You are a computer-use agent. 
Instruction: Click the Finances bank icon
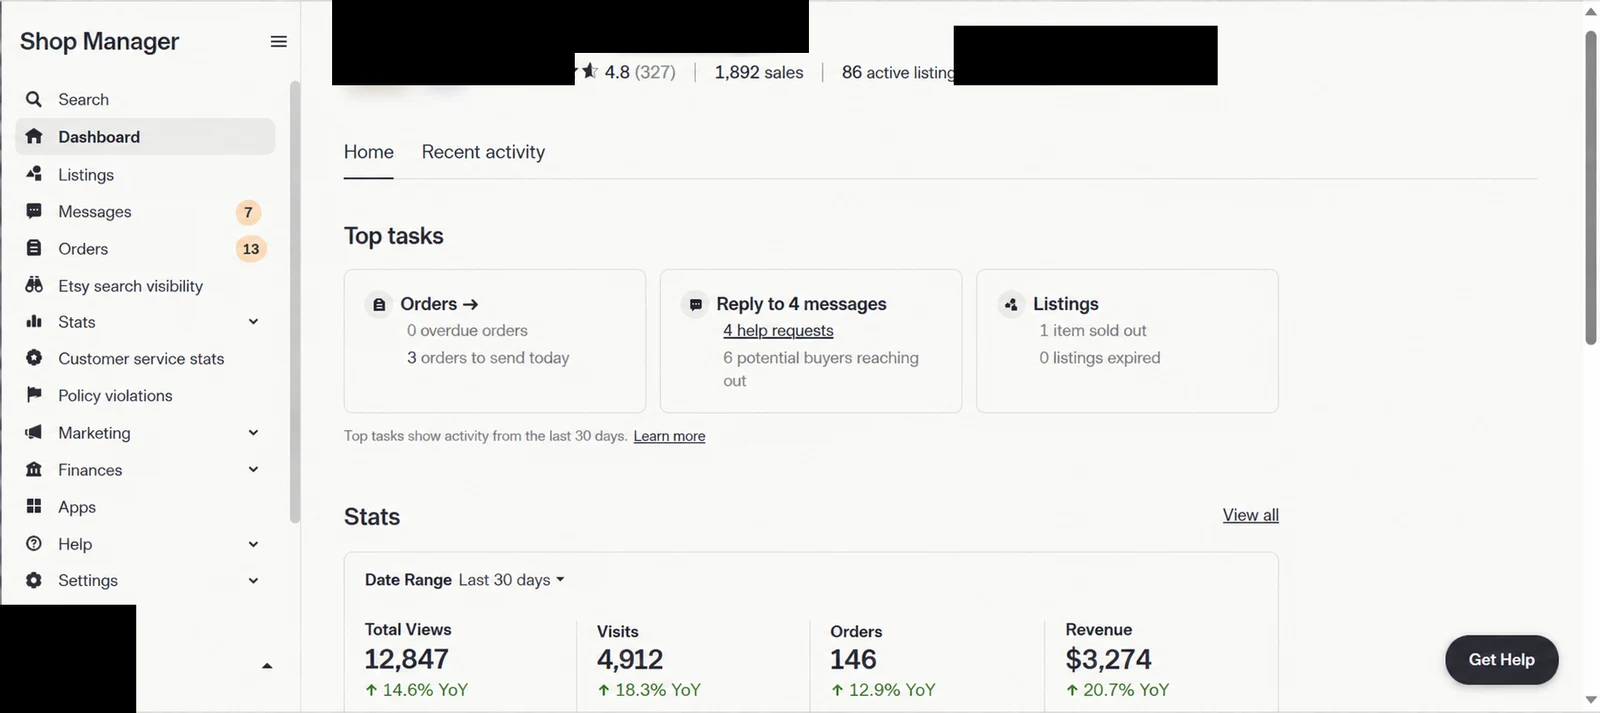pos(34,469)
